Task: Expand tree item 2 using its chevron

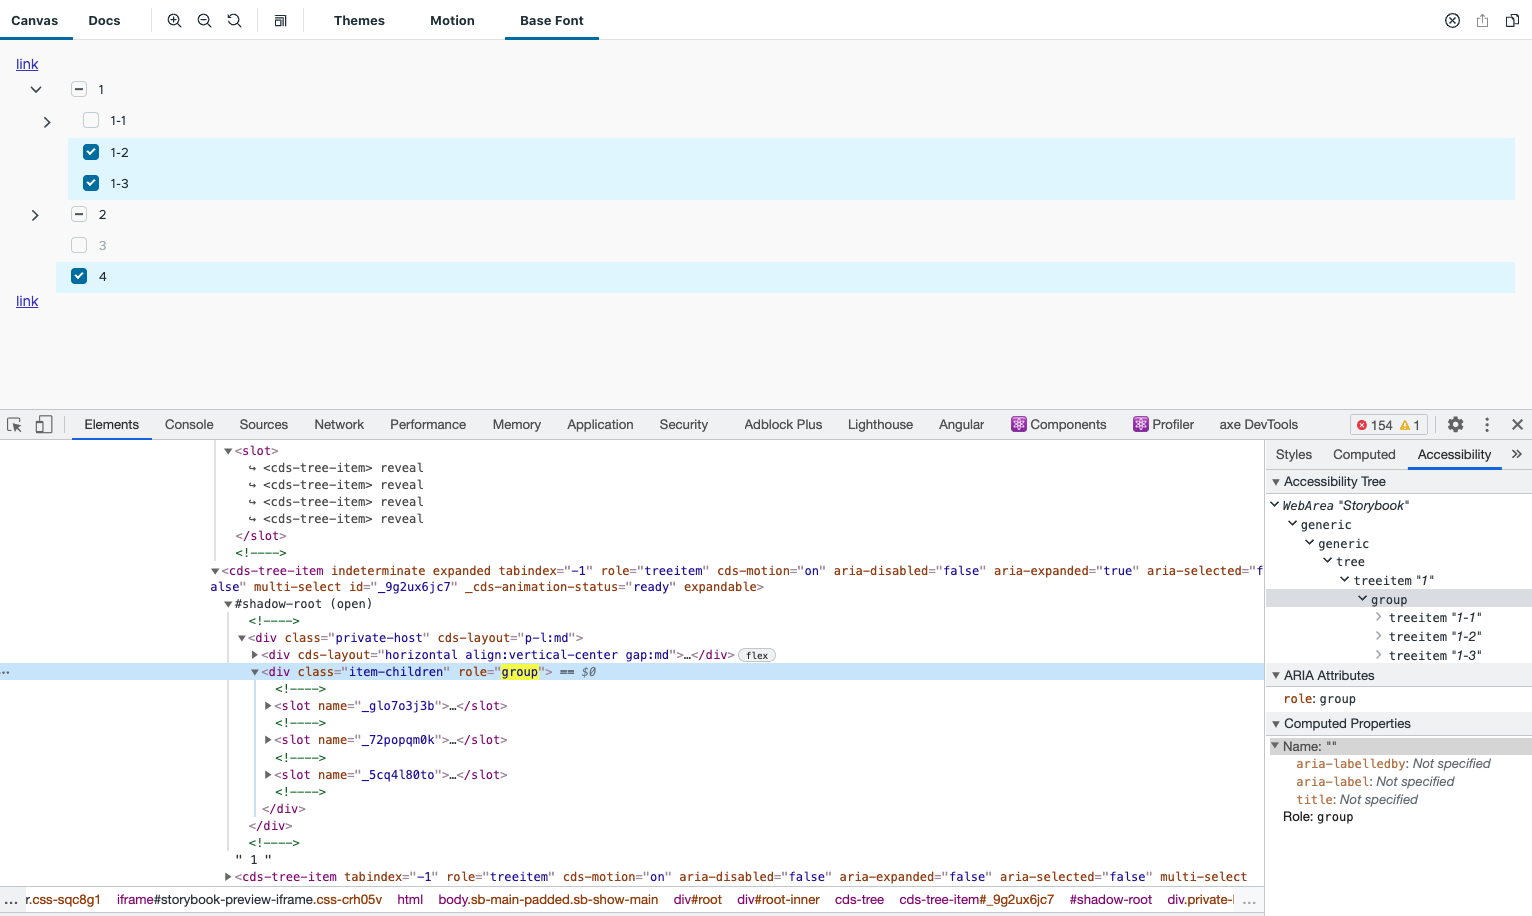Action: 35,214
